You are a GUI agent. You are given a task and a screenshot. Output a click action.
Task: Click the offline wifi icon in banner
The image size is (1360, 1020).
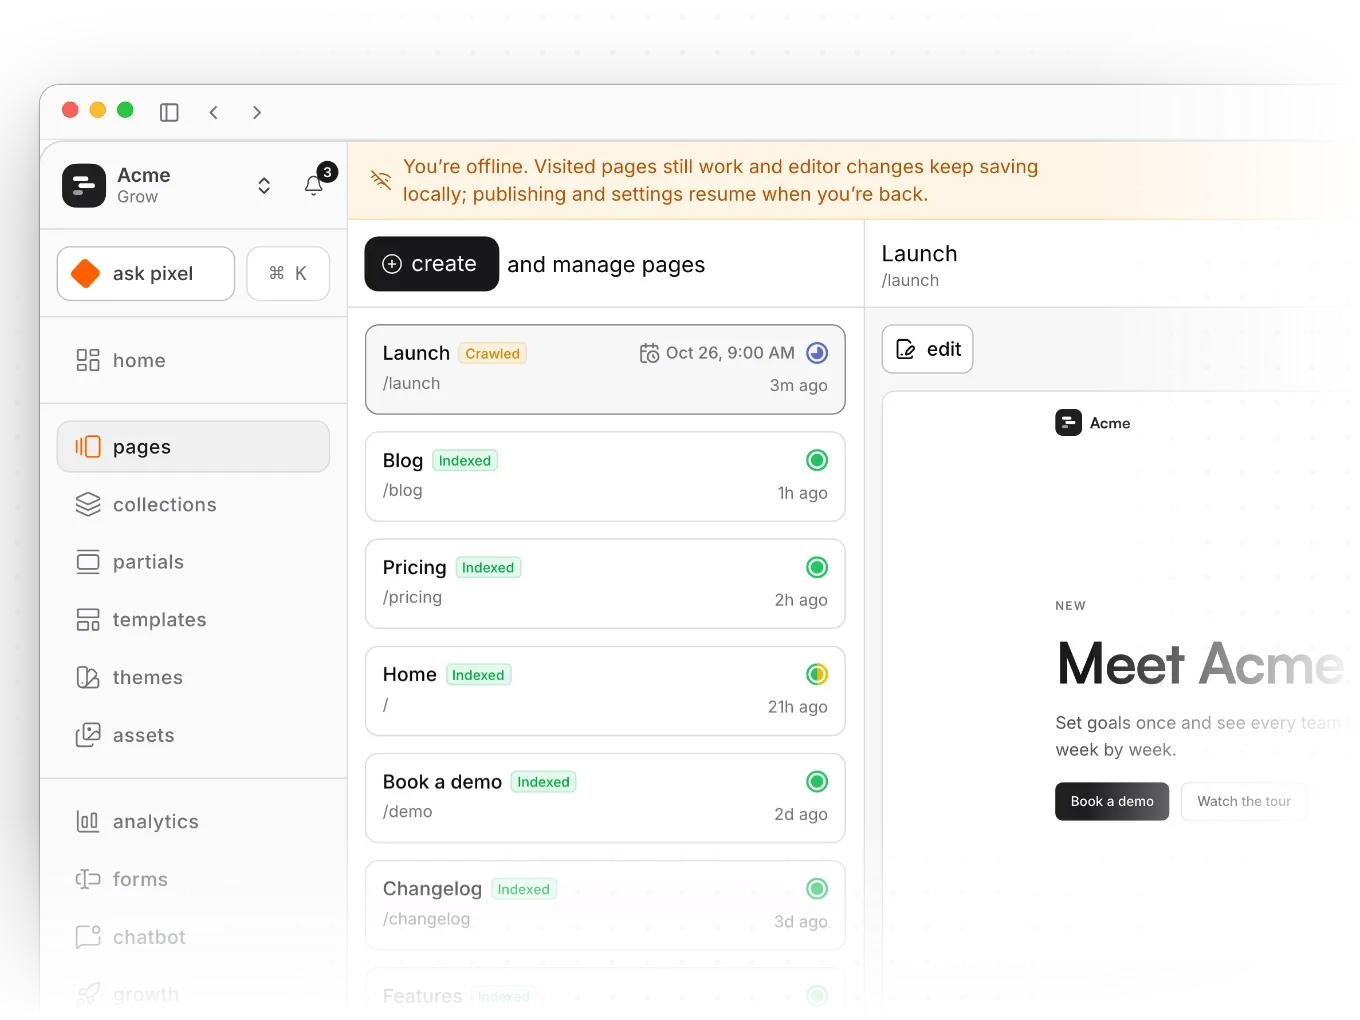point(381,180)
